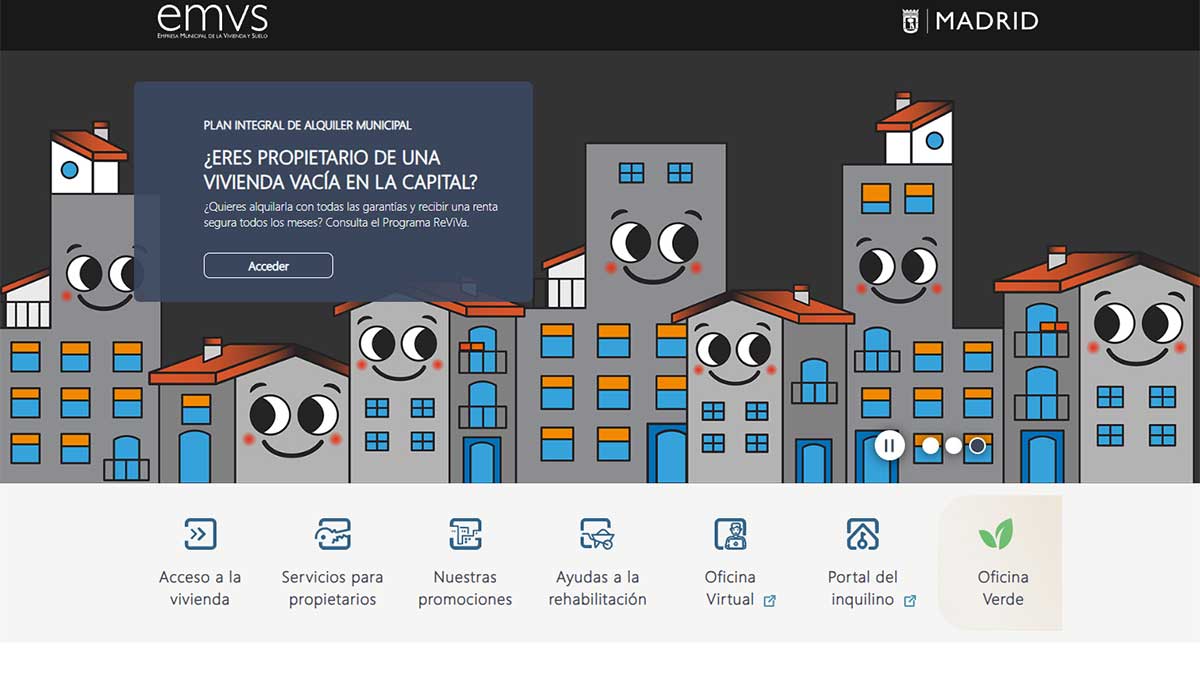Viewport: 1200px width, 675px height.
Task: Switch to the first carousel slide dot
Action: (930, 446)
